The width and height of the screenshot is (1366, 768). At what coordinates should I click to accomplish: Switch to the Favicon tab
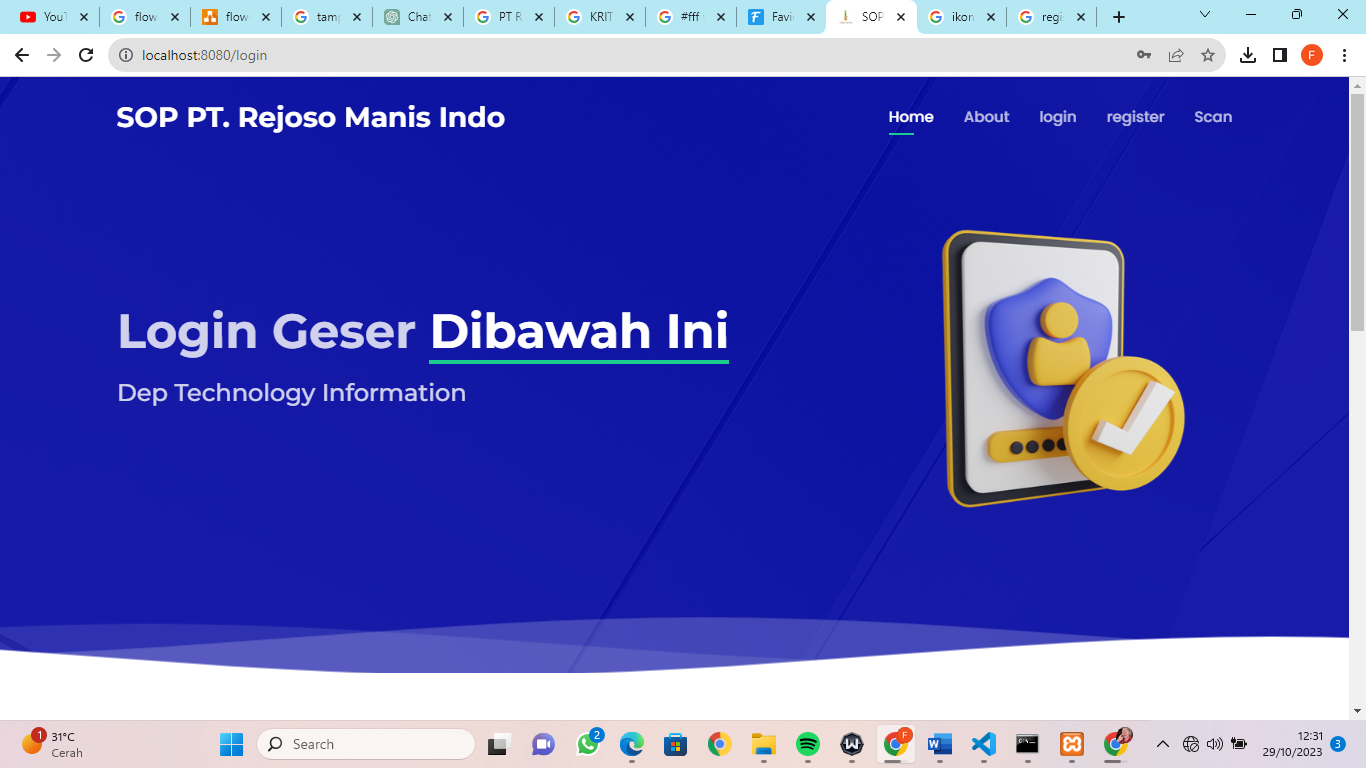click(781, 17)
